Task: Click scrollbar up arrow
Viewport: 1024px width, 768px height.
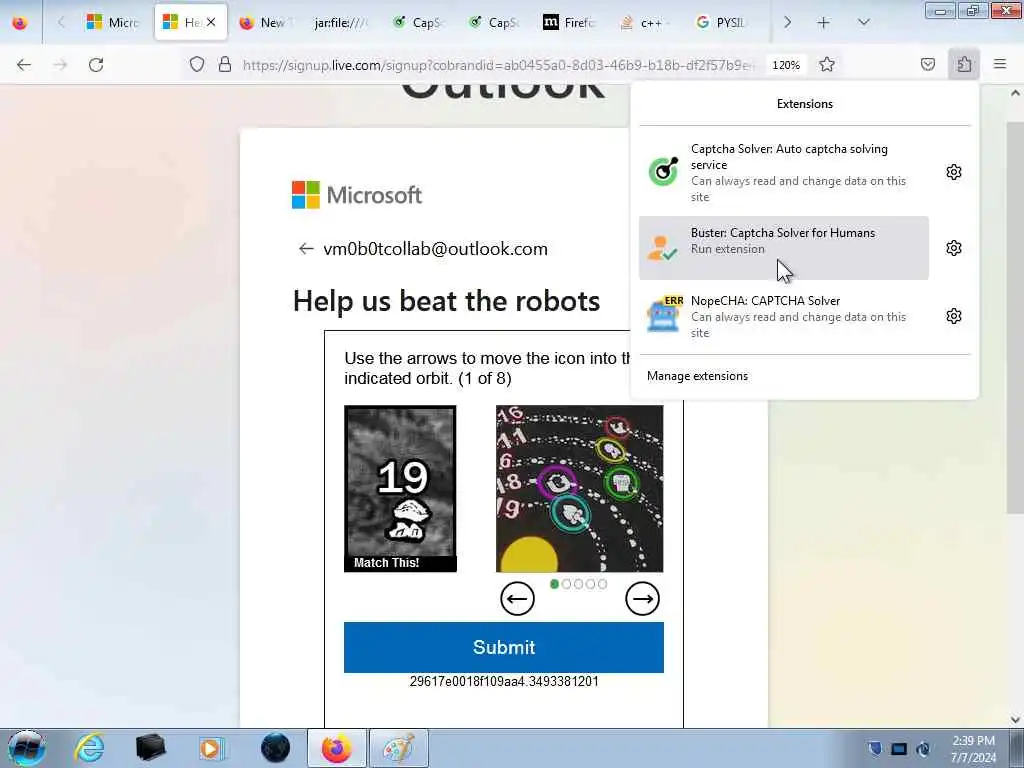Action: click(x=1015, y=93)
